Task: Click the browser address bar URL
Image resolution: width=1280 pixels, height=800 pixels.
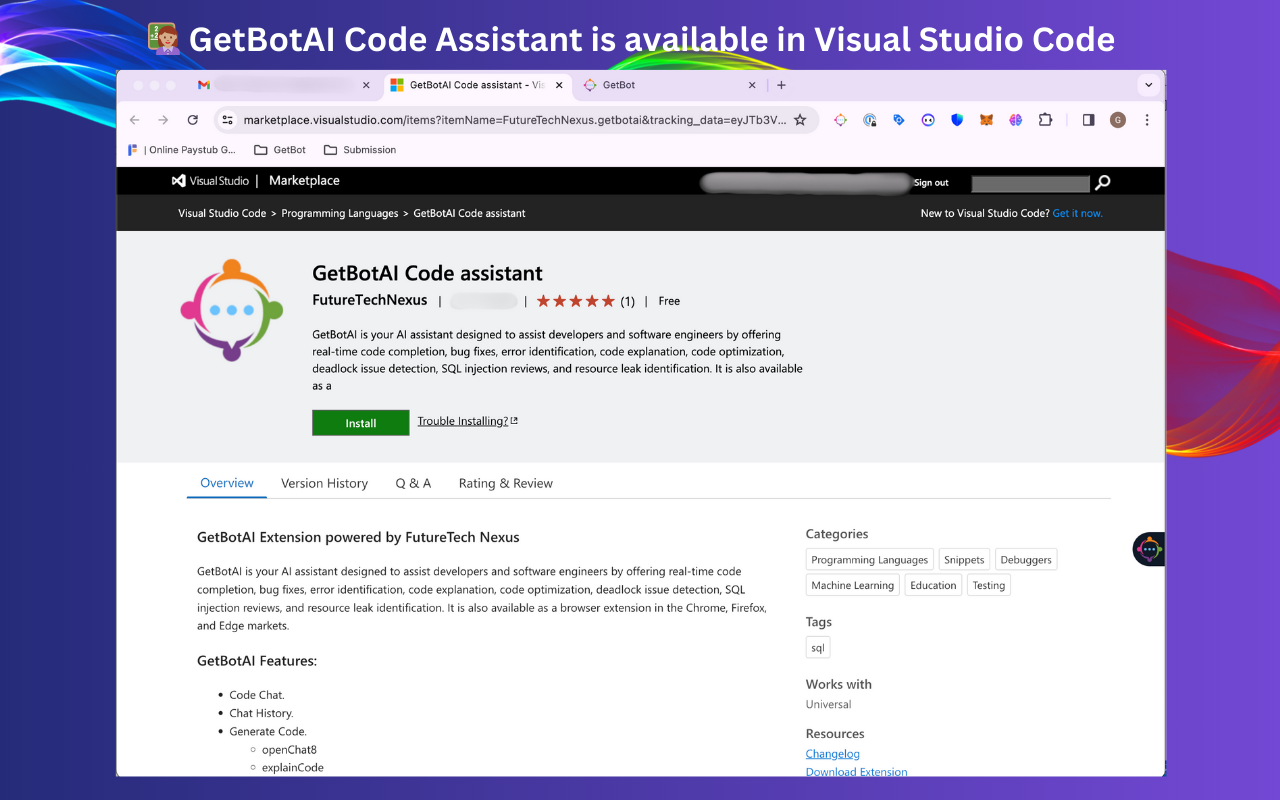Action: [515, 120]
